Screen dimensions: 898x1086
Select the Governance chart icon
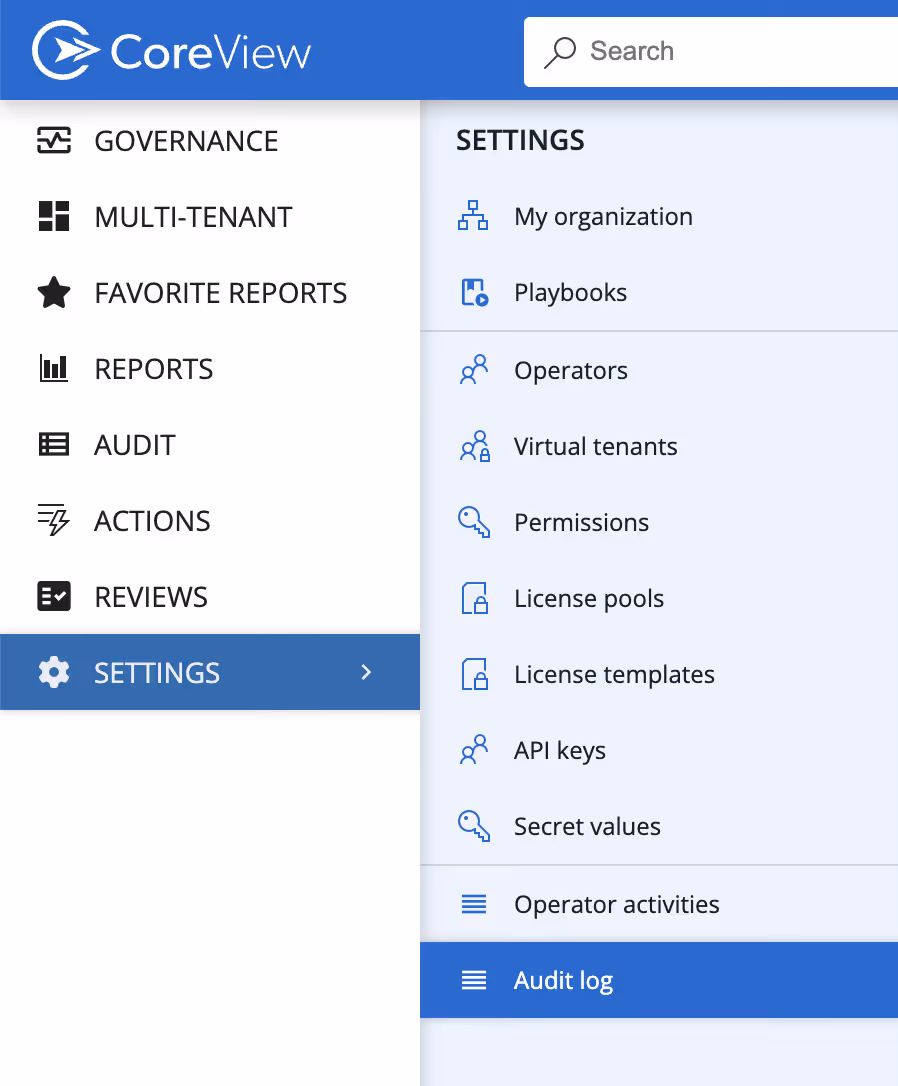[x=54, y=141]
